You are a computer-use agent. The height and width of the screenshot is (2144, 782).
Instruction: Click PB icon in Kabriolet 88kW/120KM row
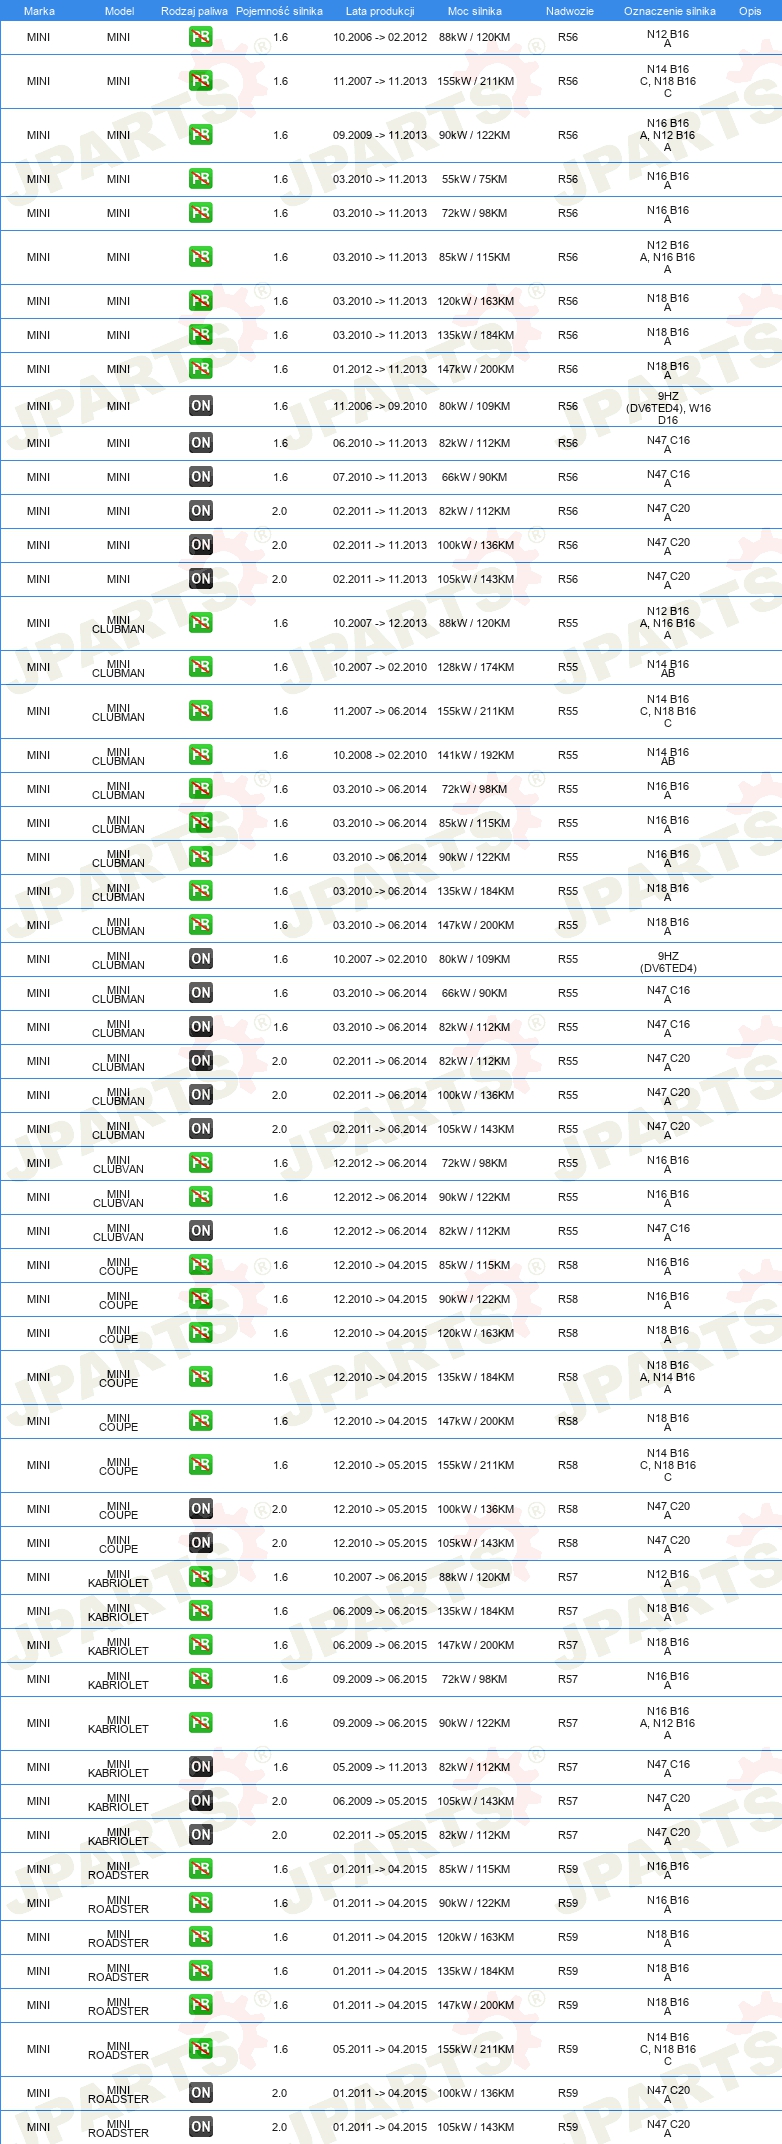click(200, 1577)
